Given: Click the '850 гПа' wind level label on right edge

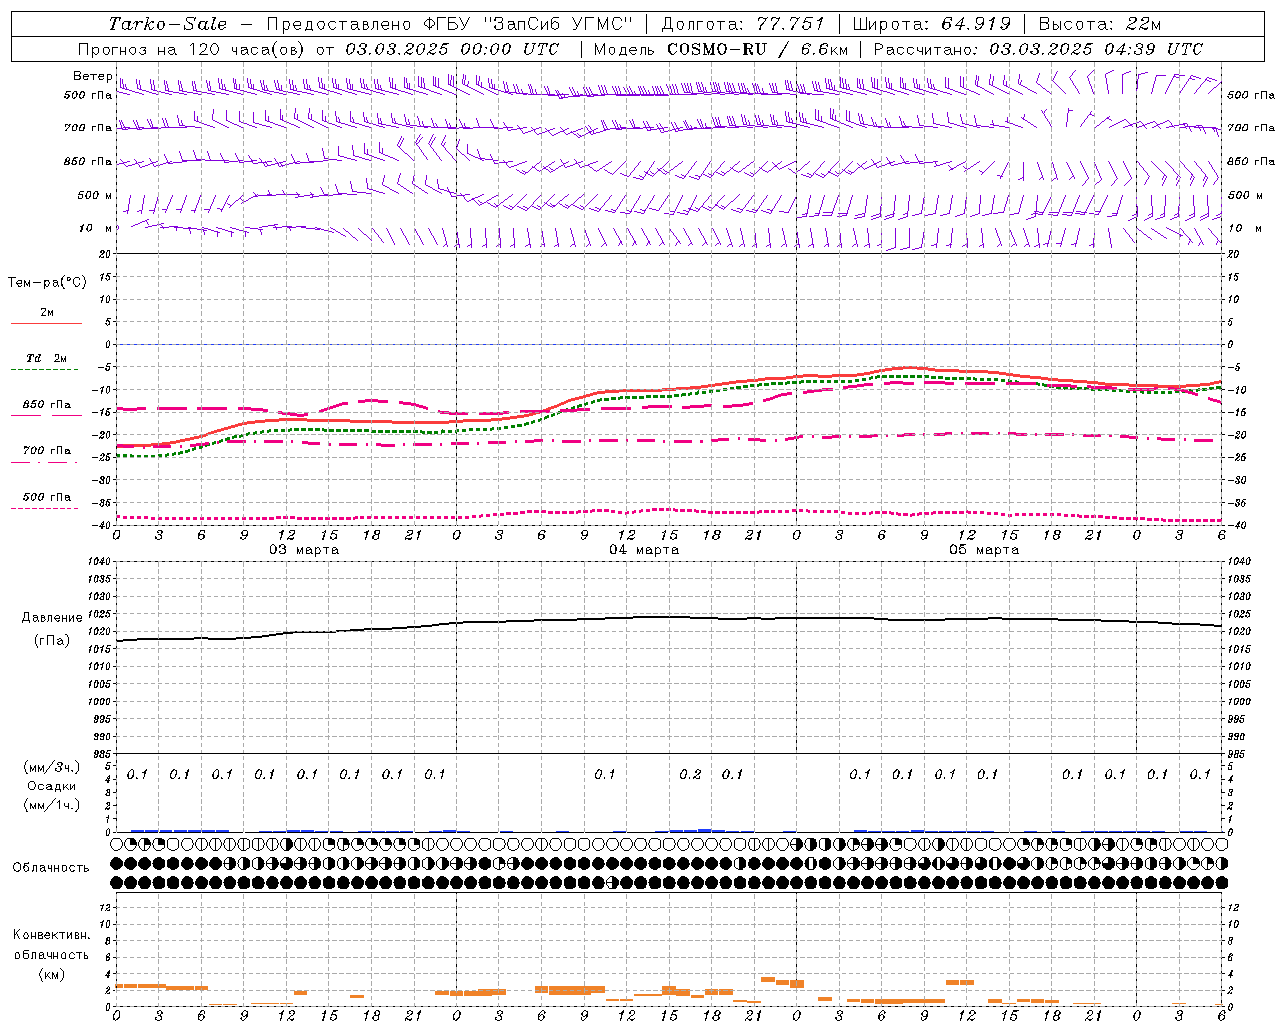Looking at the screenshot, I should [x=1251, y=161].
